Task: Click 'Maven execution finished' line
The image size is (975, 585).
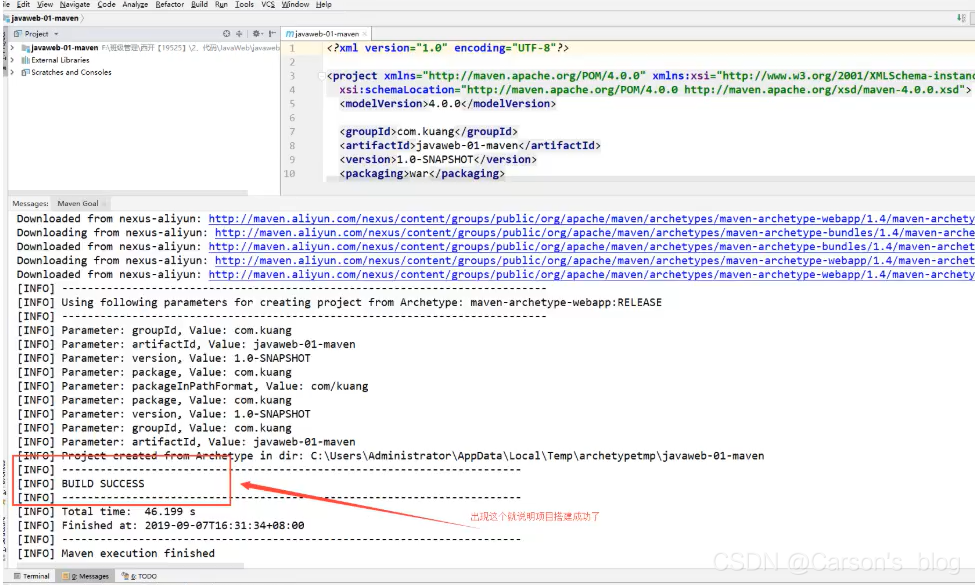Action: coord(116,553)
